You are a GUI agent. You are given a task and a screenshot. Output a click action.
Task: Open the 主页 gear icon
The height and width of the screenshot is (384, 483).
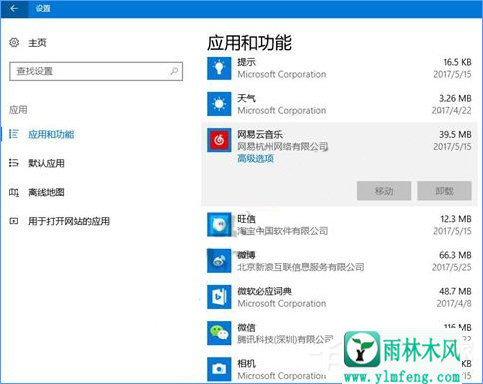click(14, 42)
